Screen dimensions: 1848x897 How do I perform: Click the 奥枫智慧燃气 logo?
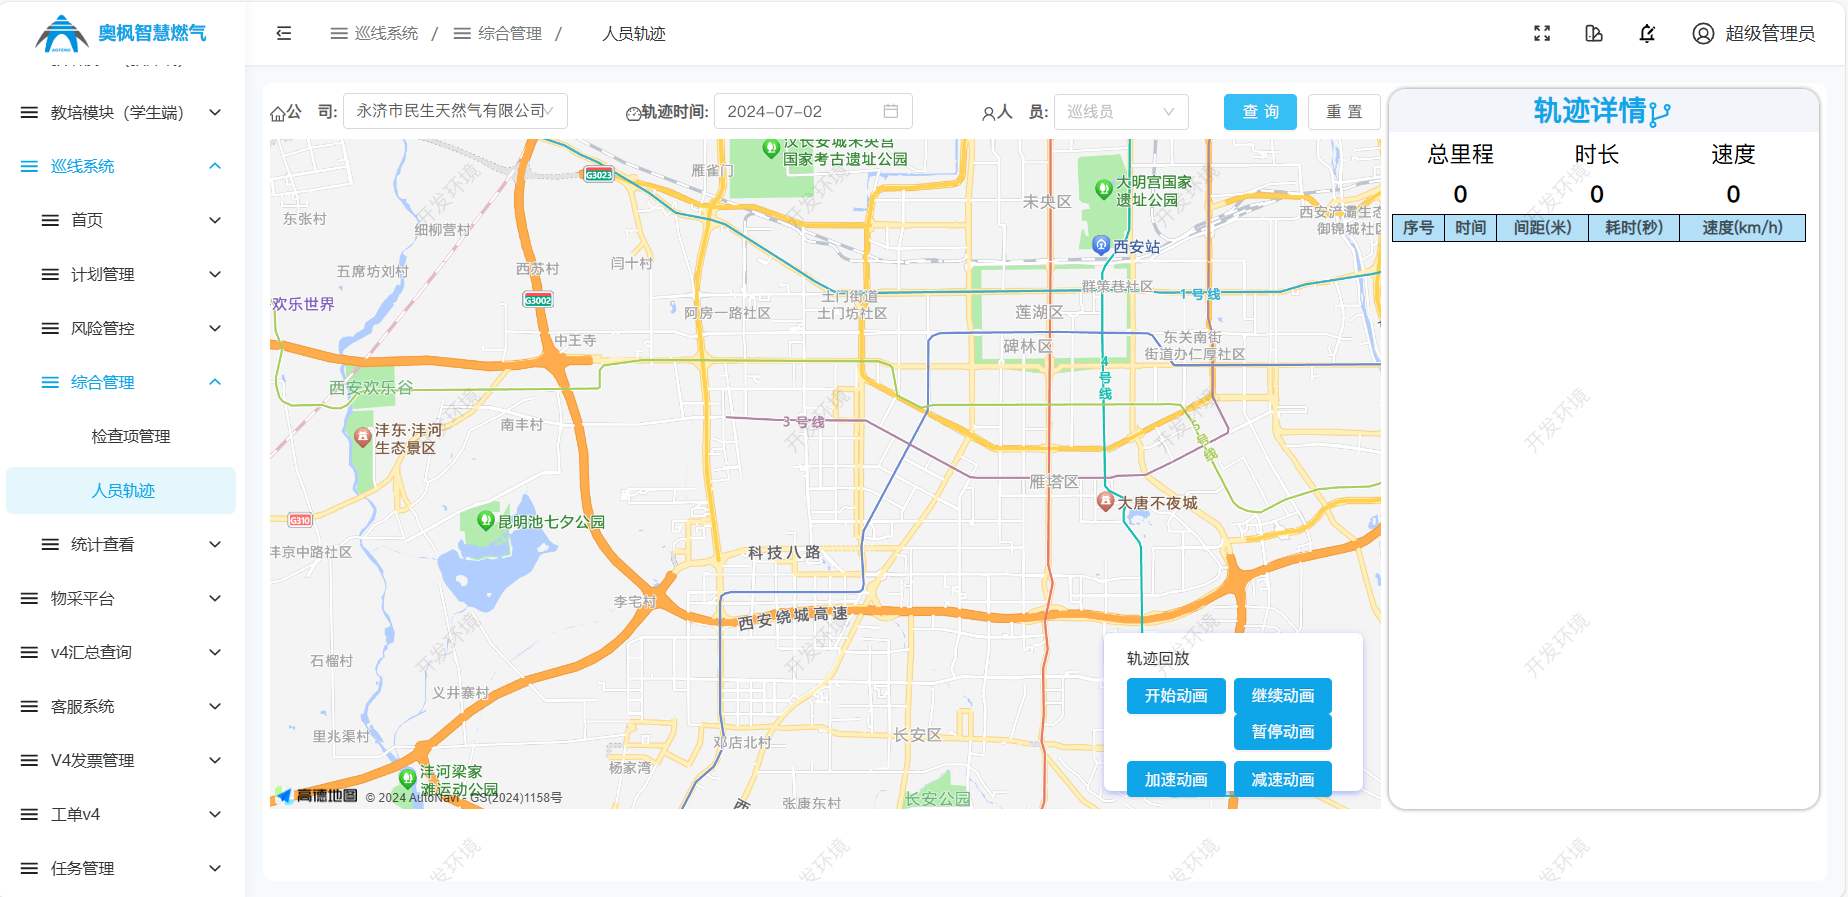[x=121, y=33]
